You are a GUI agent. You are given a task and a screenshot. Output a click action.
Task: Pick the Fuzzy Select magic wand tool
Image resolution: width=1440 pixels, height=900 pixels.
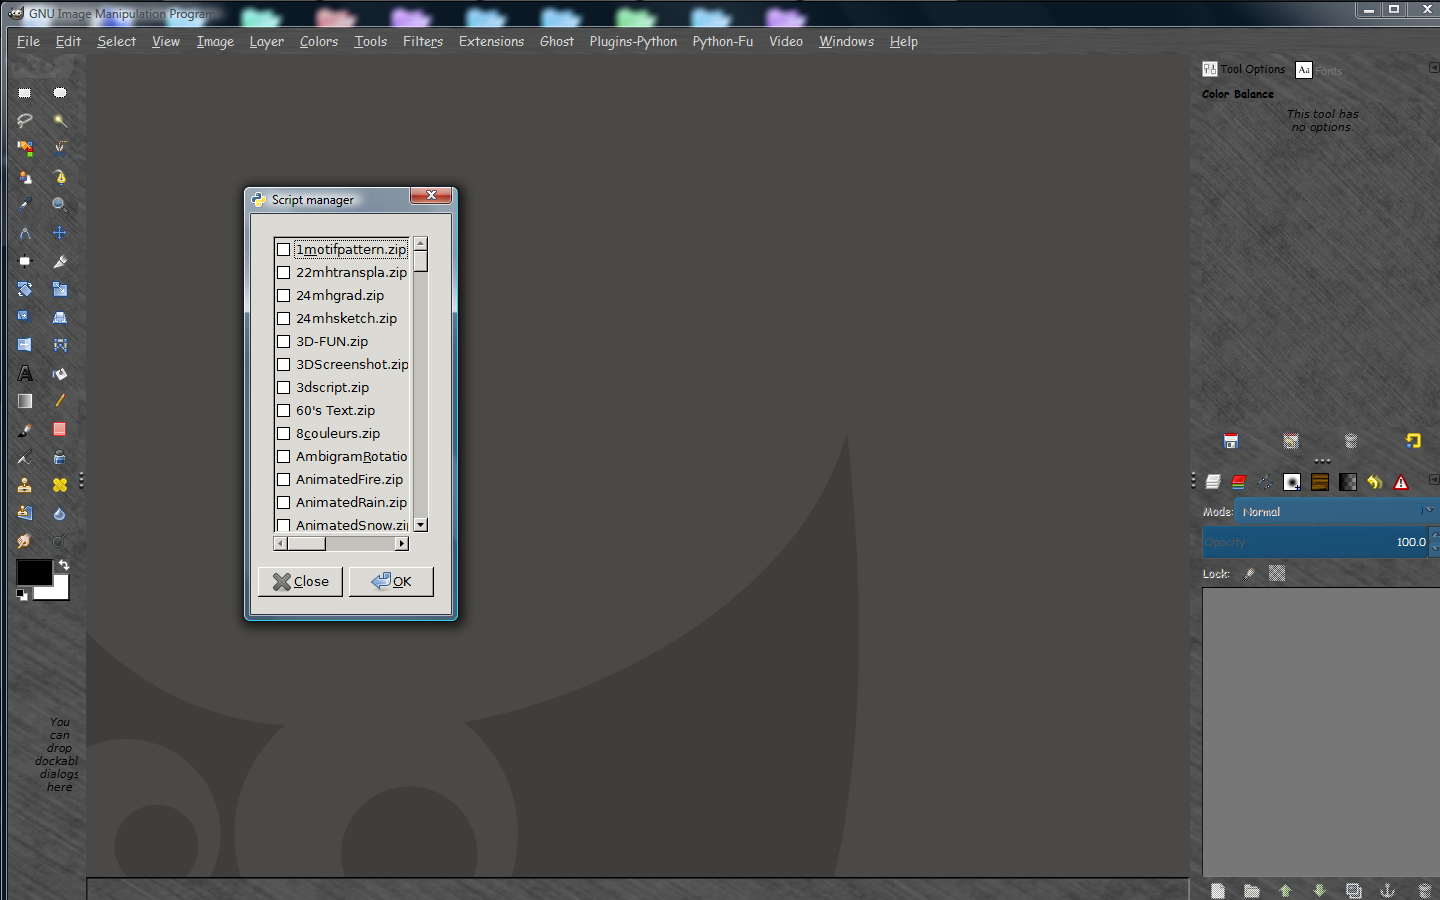point(60,121)
